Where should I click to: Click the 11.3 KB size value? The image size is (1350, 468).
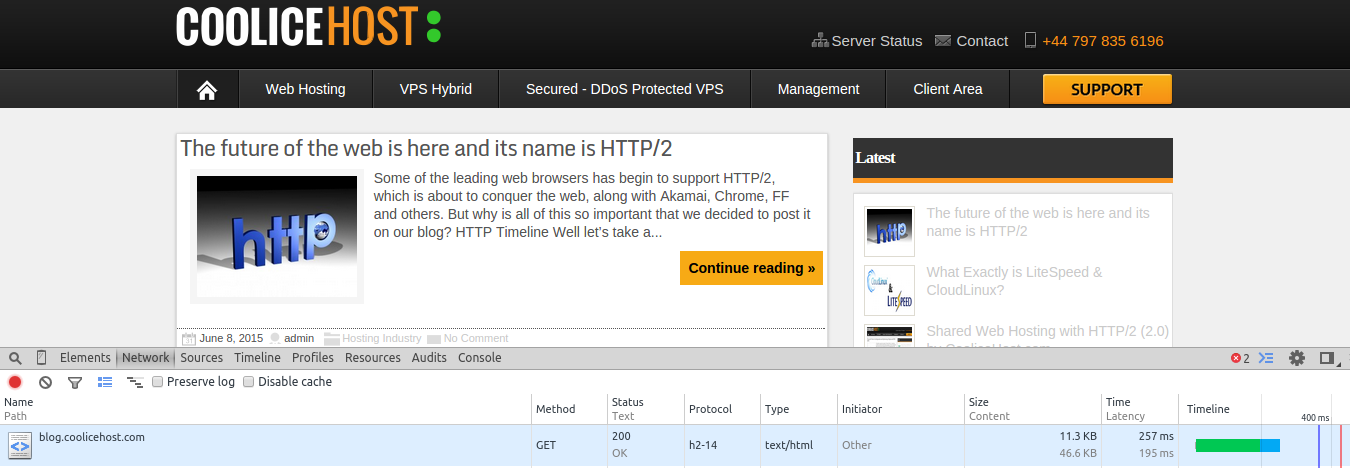click(x=1077, y=437)
